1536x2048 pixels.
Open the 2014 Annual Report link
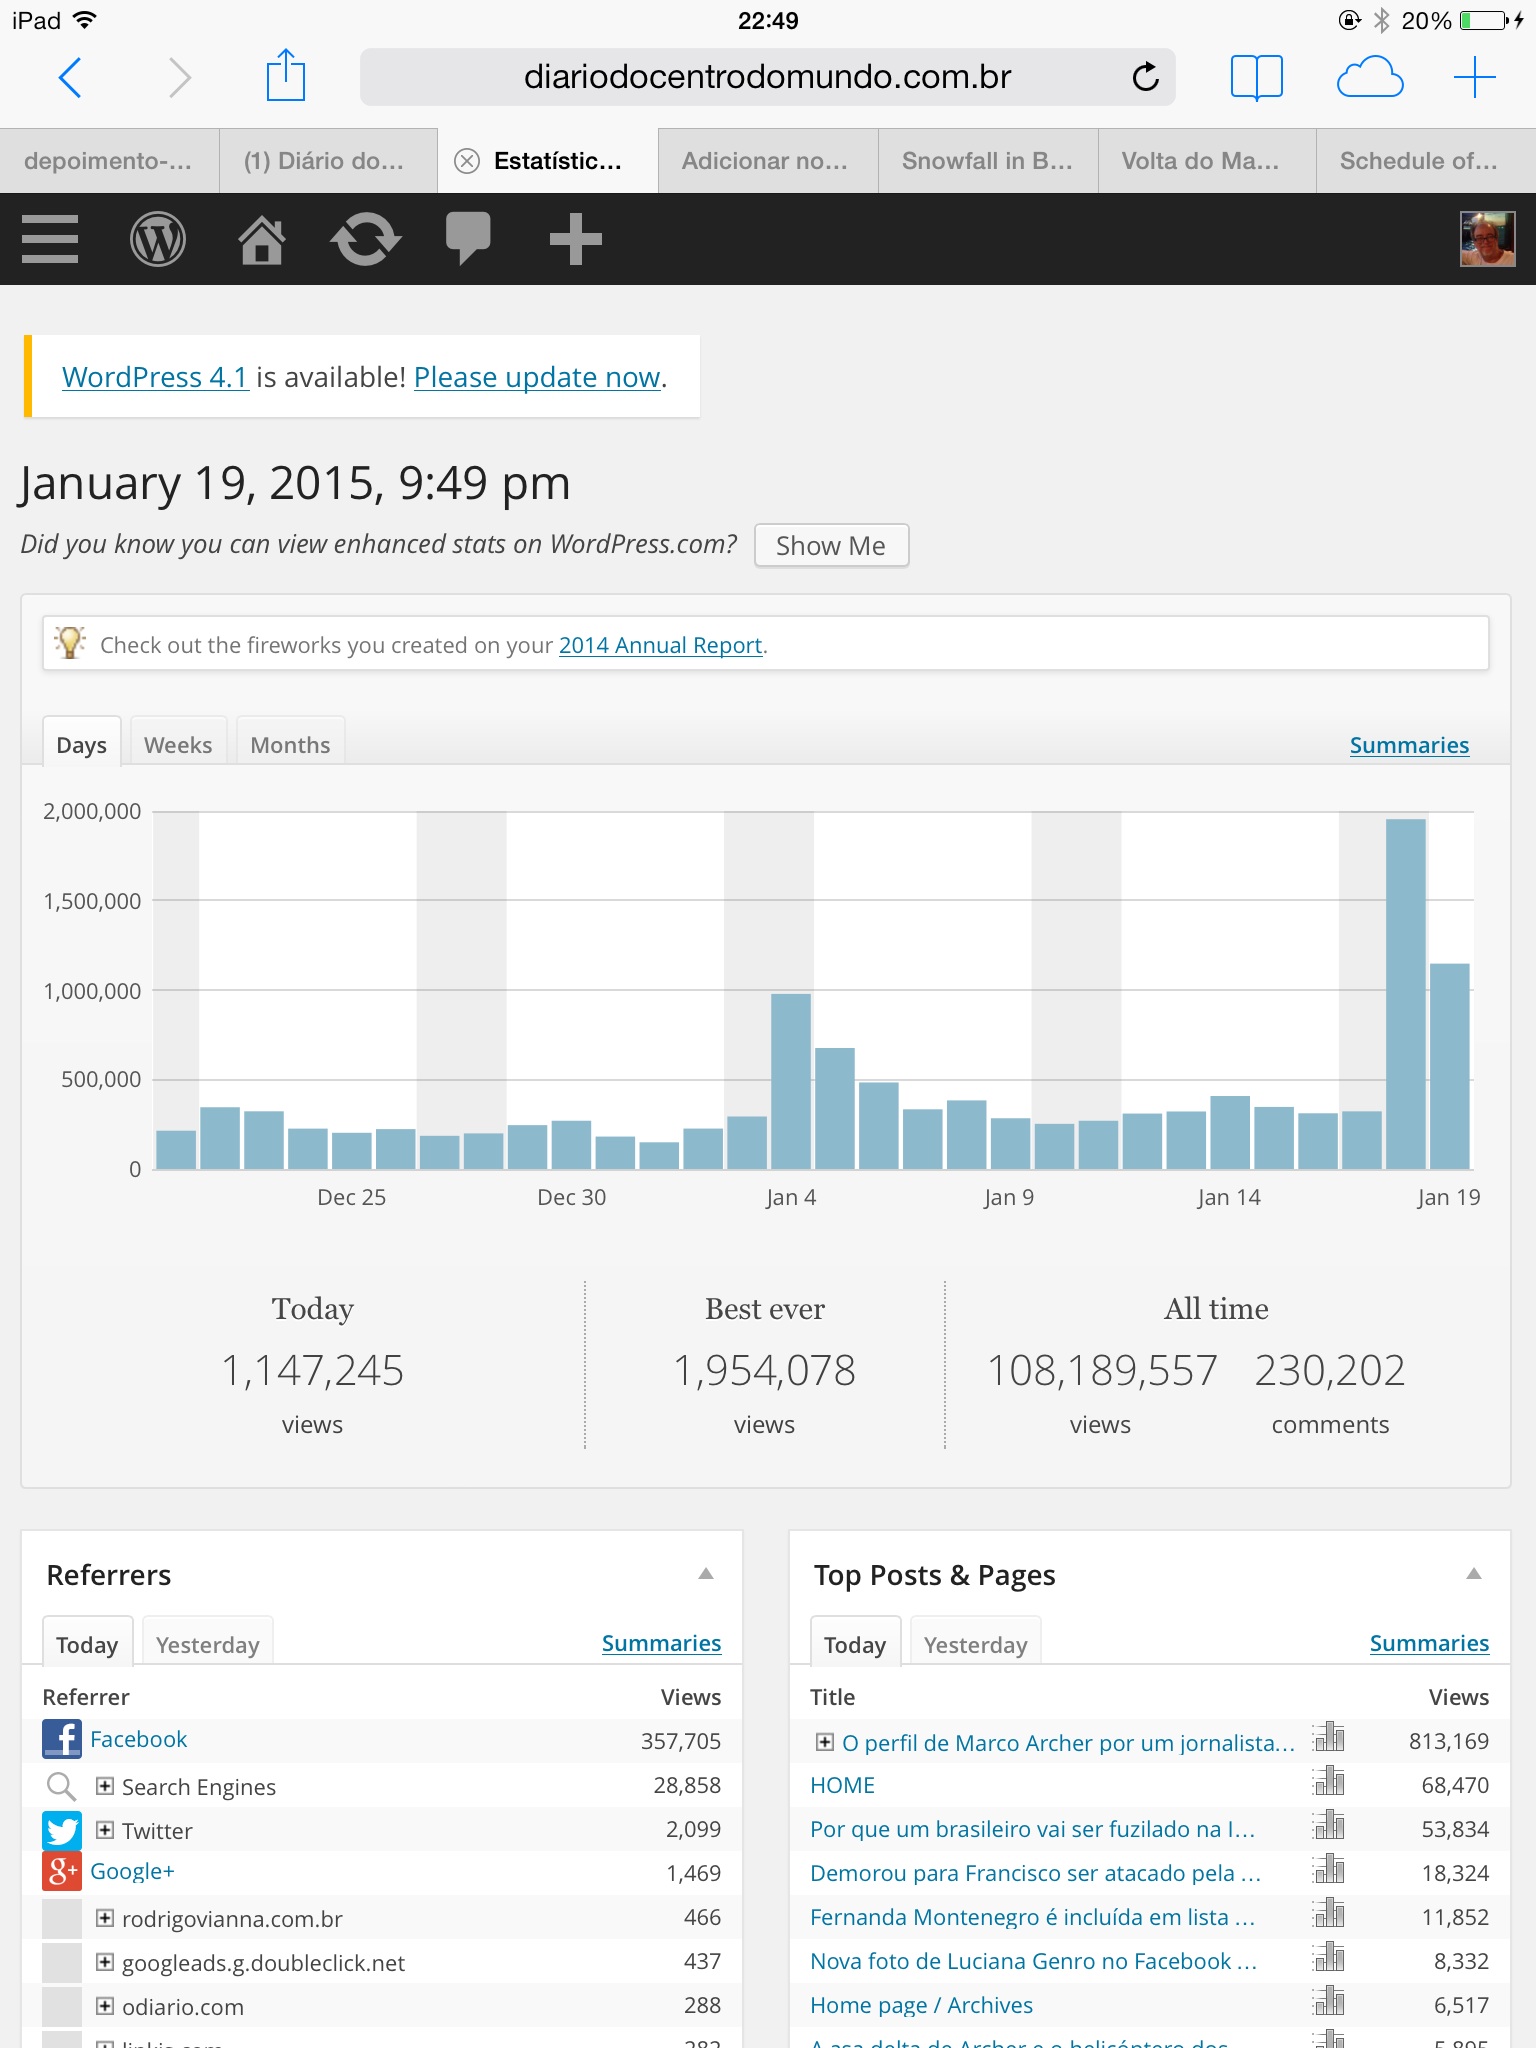[x=660, y=645]
